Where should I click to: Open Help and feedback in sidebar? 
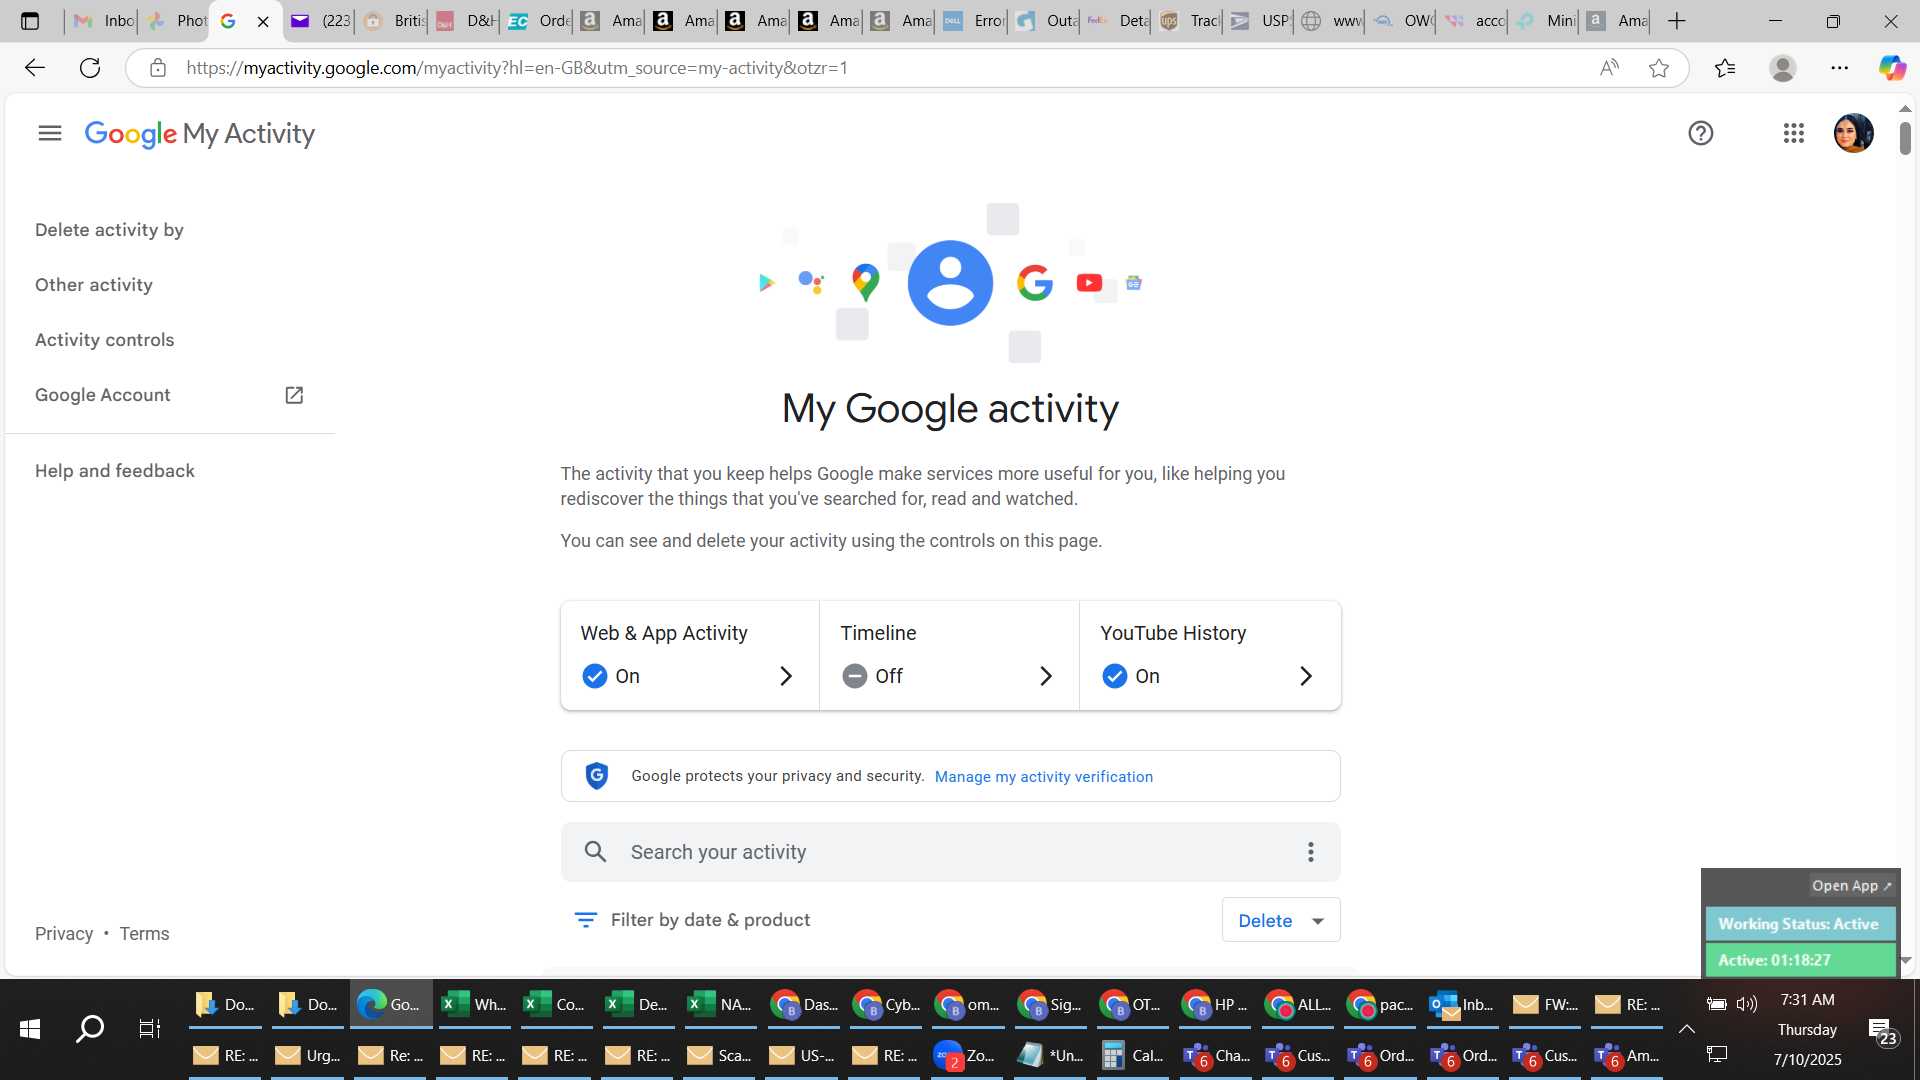[115, 471]
